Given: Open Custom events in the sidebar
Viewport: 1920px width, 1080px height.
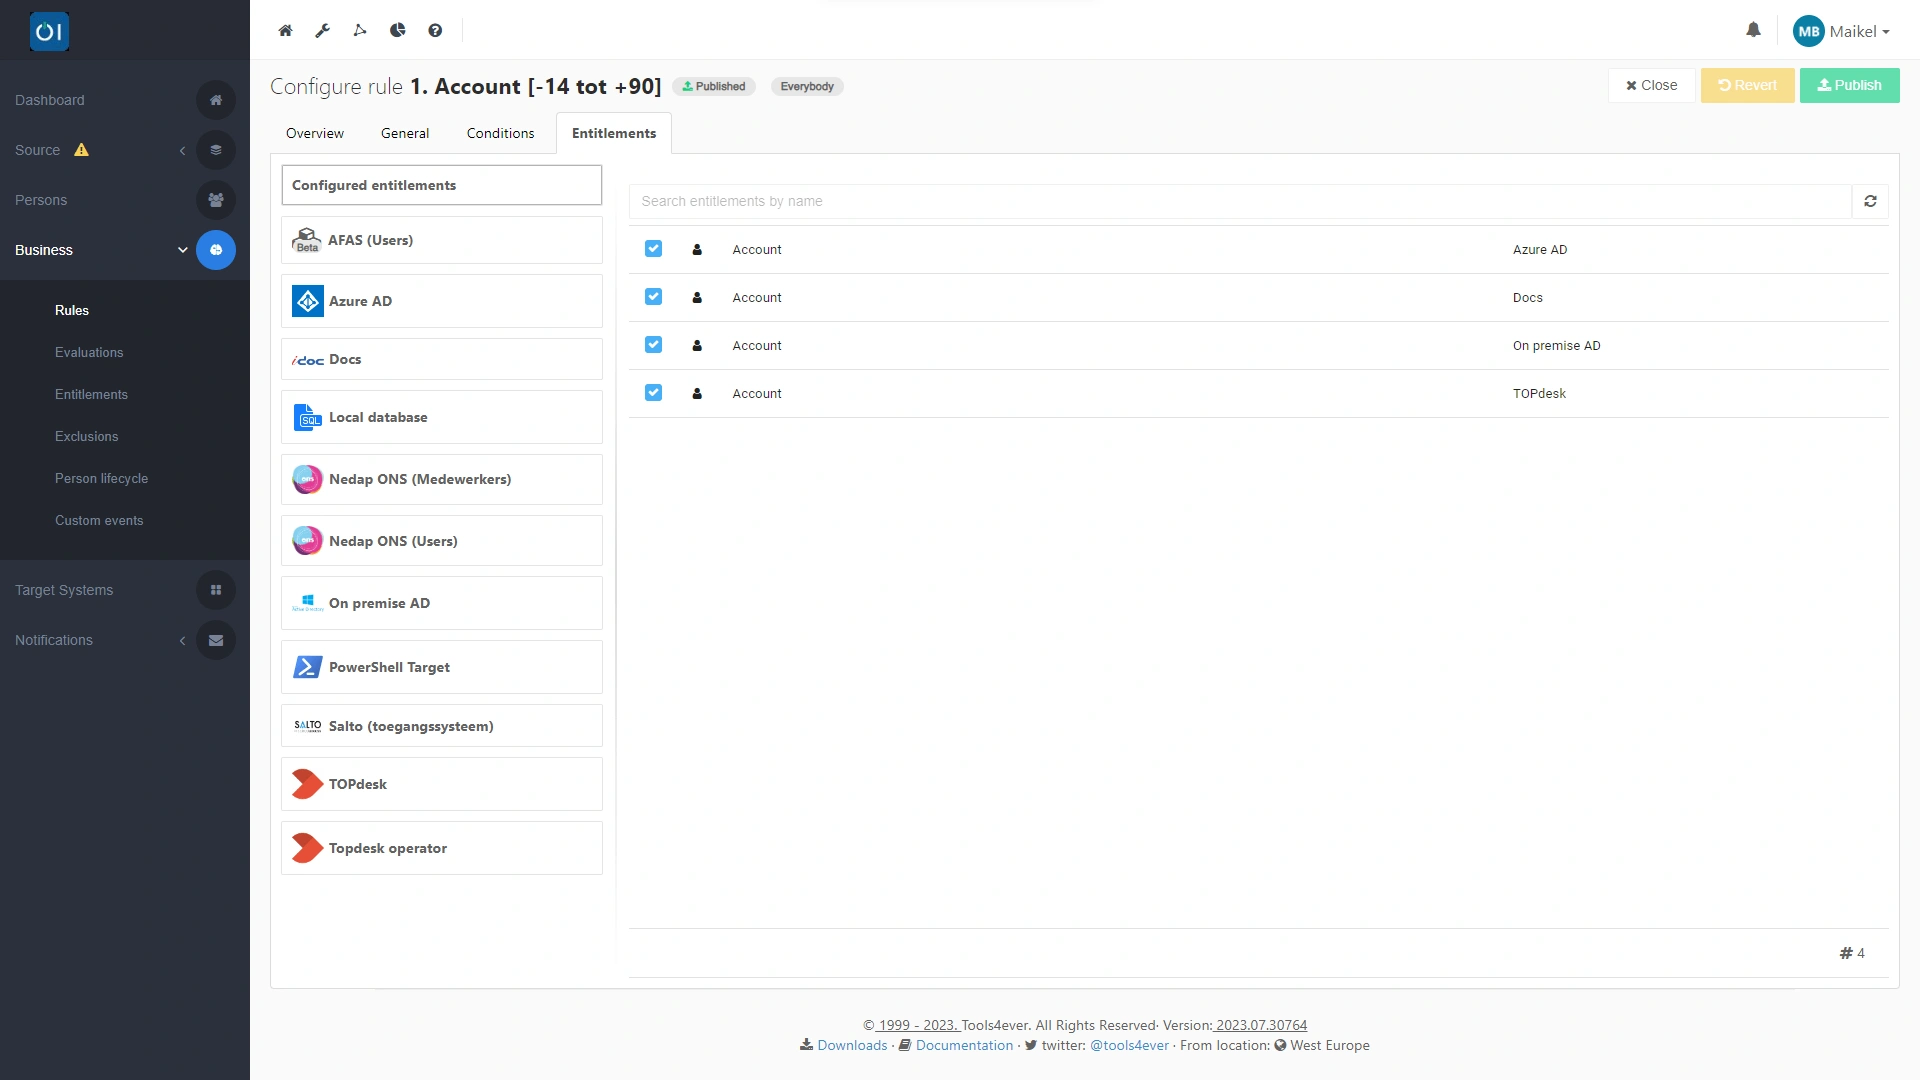Looking at the screenshot, I should pyautogui.click(x=99, y=520).
